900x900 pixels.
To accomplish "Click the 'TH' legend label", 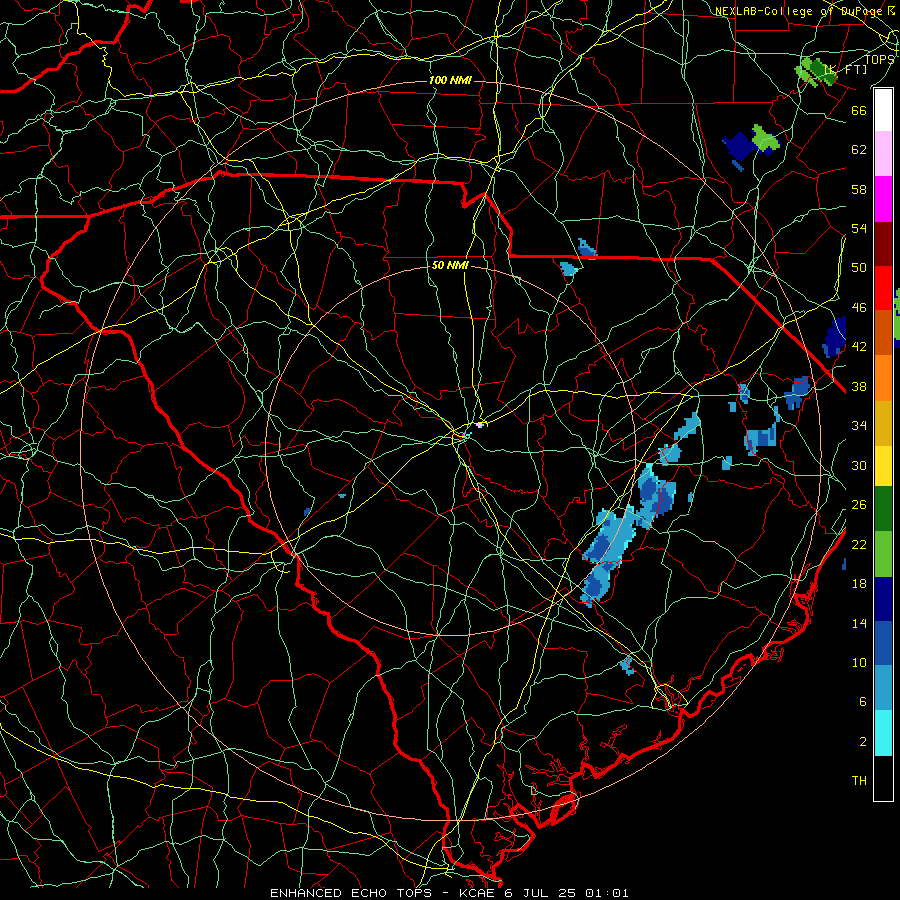I will (859, 781).
